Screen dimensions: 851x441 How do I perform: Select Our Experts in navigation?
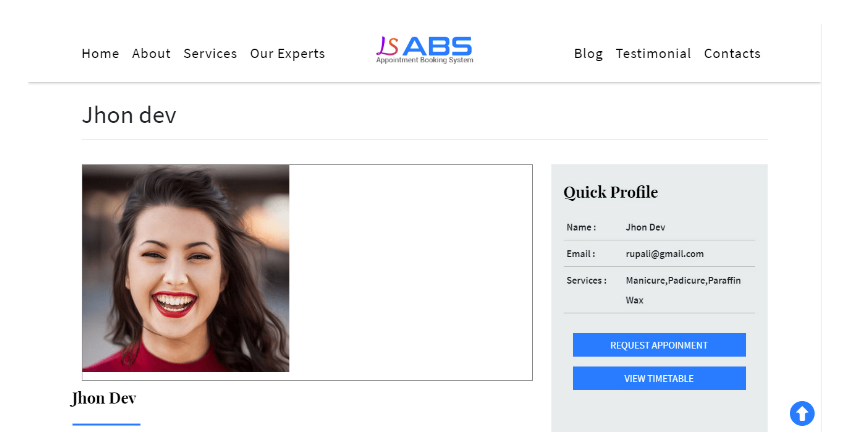(287, 54)
